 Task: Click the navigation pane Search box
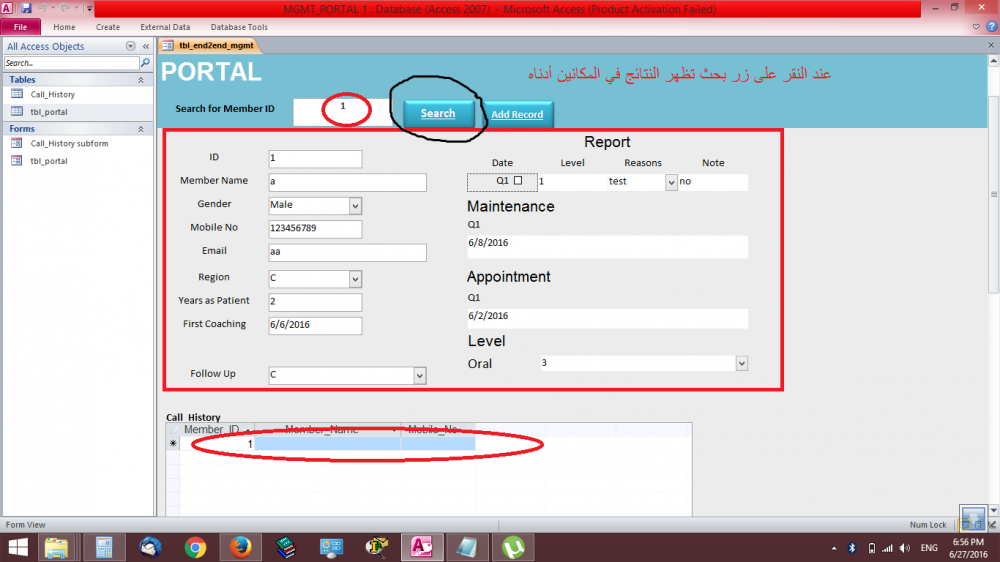(71, 63)
